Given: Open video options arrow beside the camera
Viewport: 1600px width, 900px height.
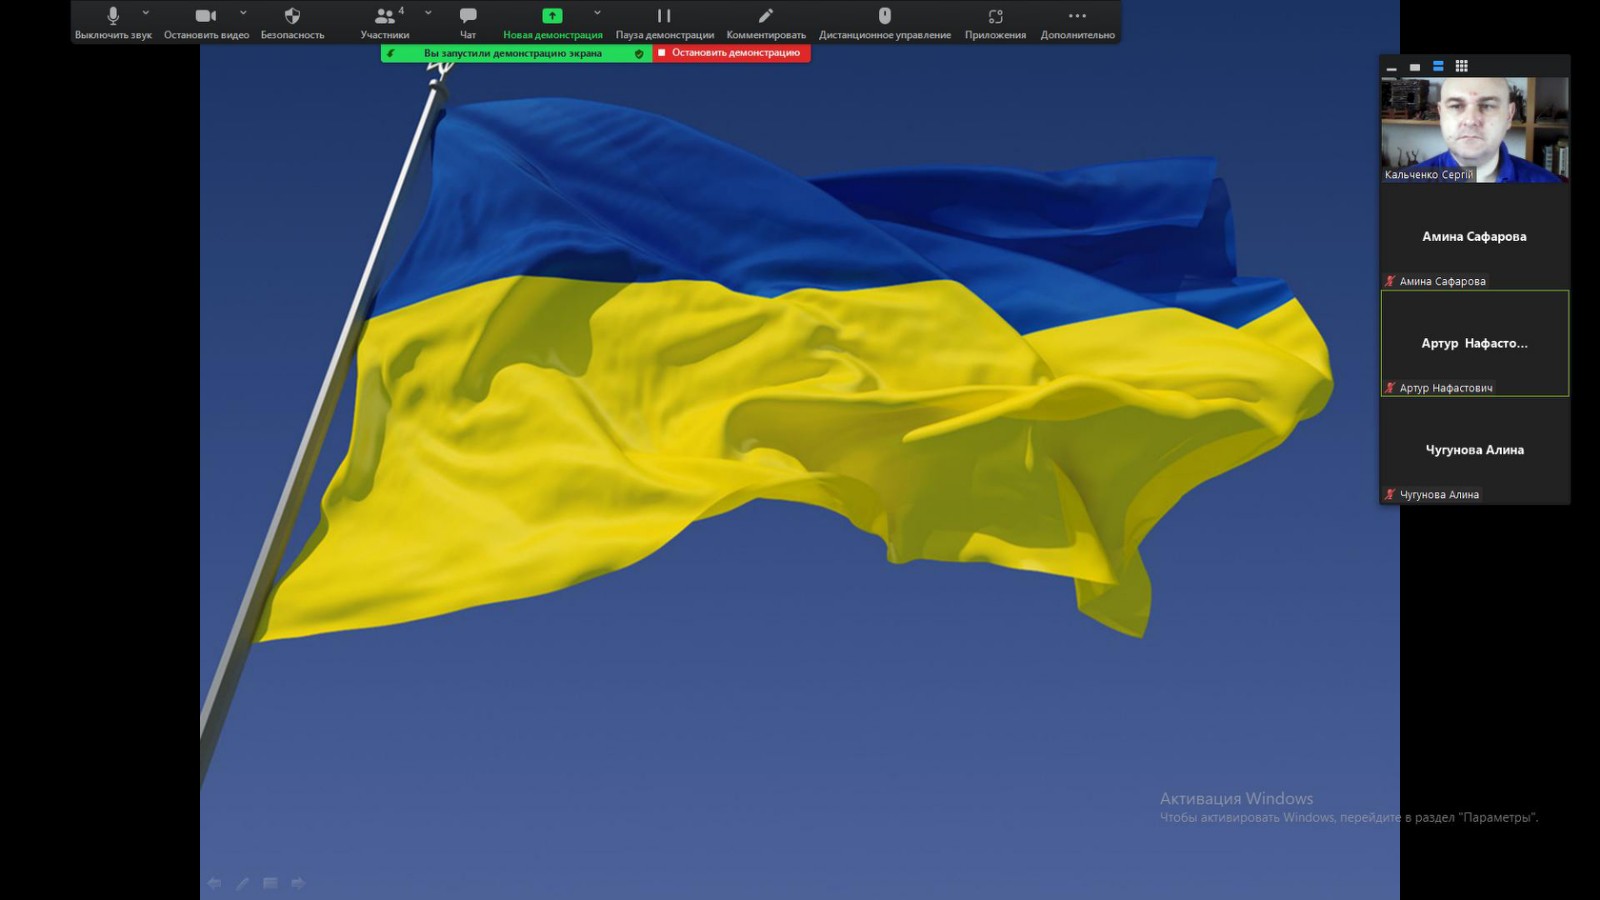Looking at the screenshot, I should (x=243, y=13).
